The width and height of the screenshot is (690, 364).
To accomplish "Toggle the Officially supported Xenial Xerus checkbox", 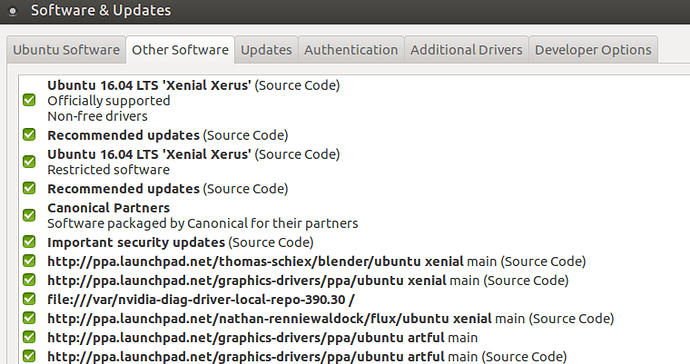I will coord(29,100).
